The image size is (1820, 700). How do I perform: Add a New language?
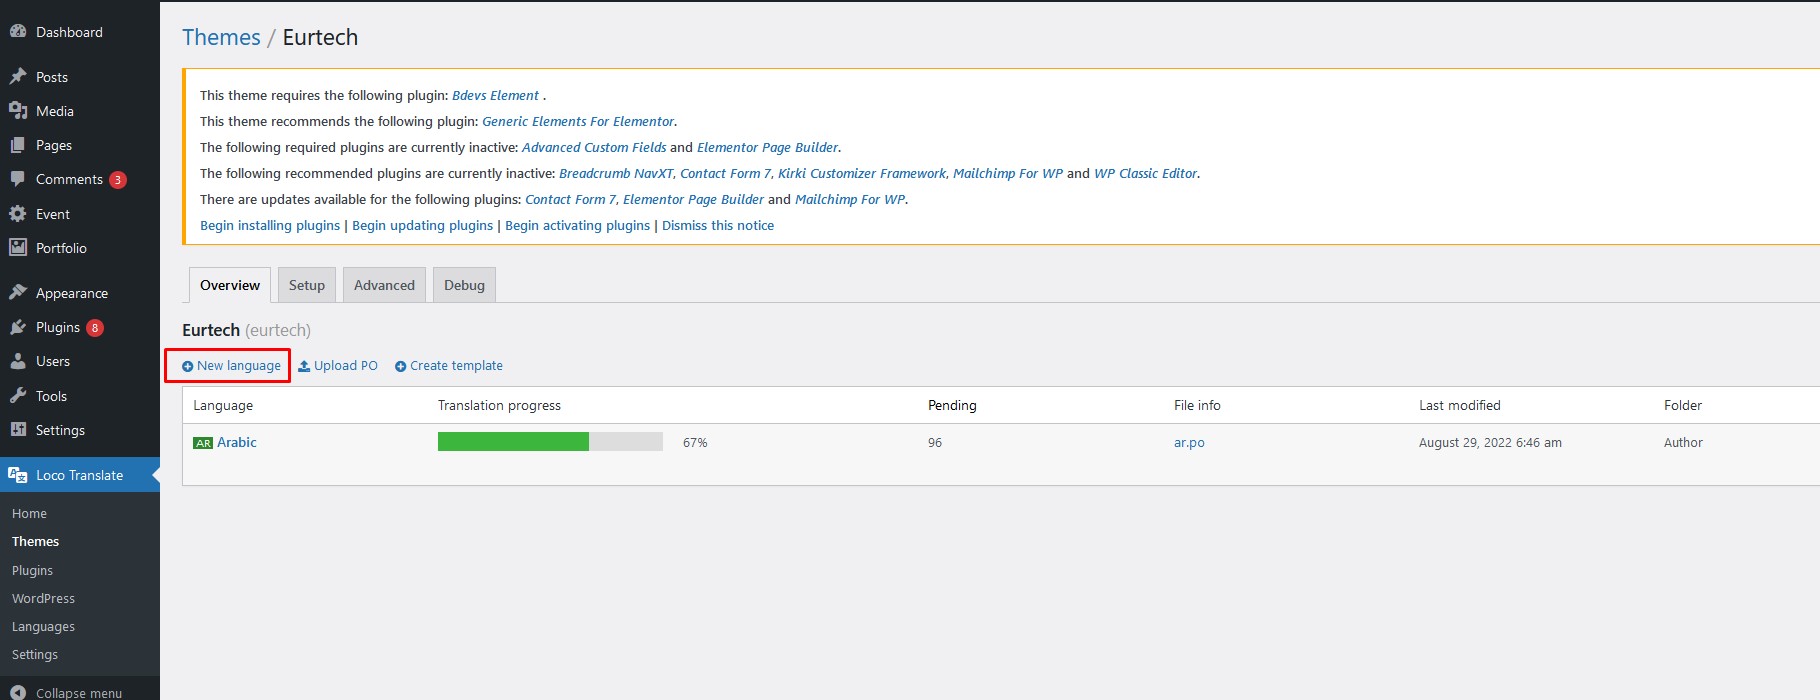(x=231, y=366)
